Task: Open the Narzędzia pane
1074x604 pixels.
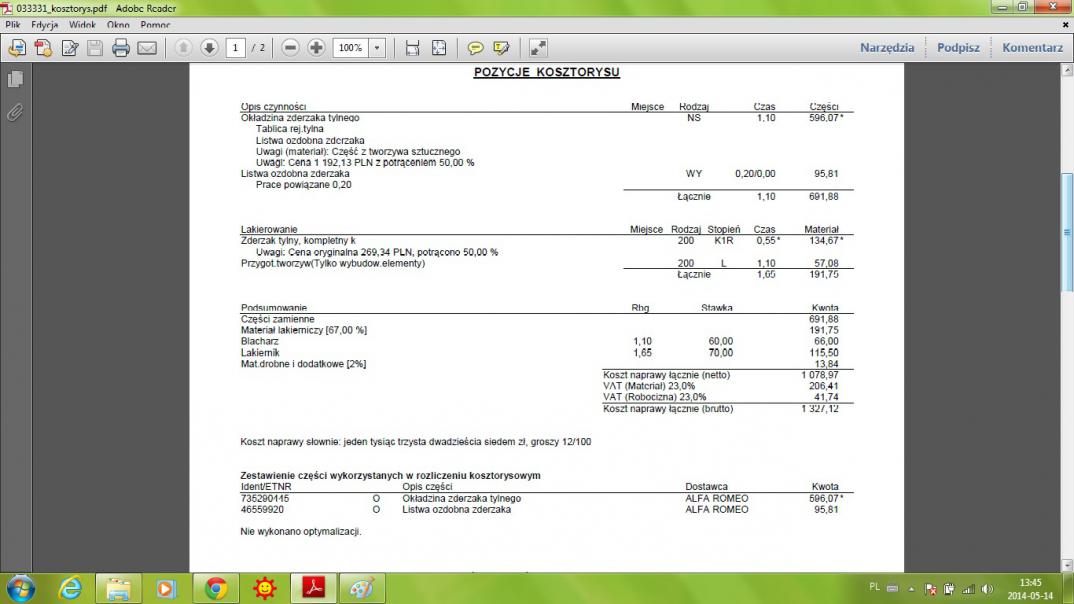Action: coord(887,48)
